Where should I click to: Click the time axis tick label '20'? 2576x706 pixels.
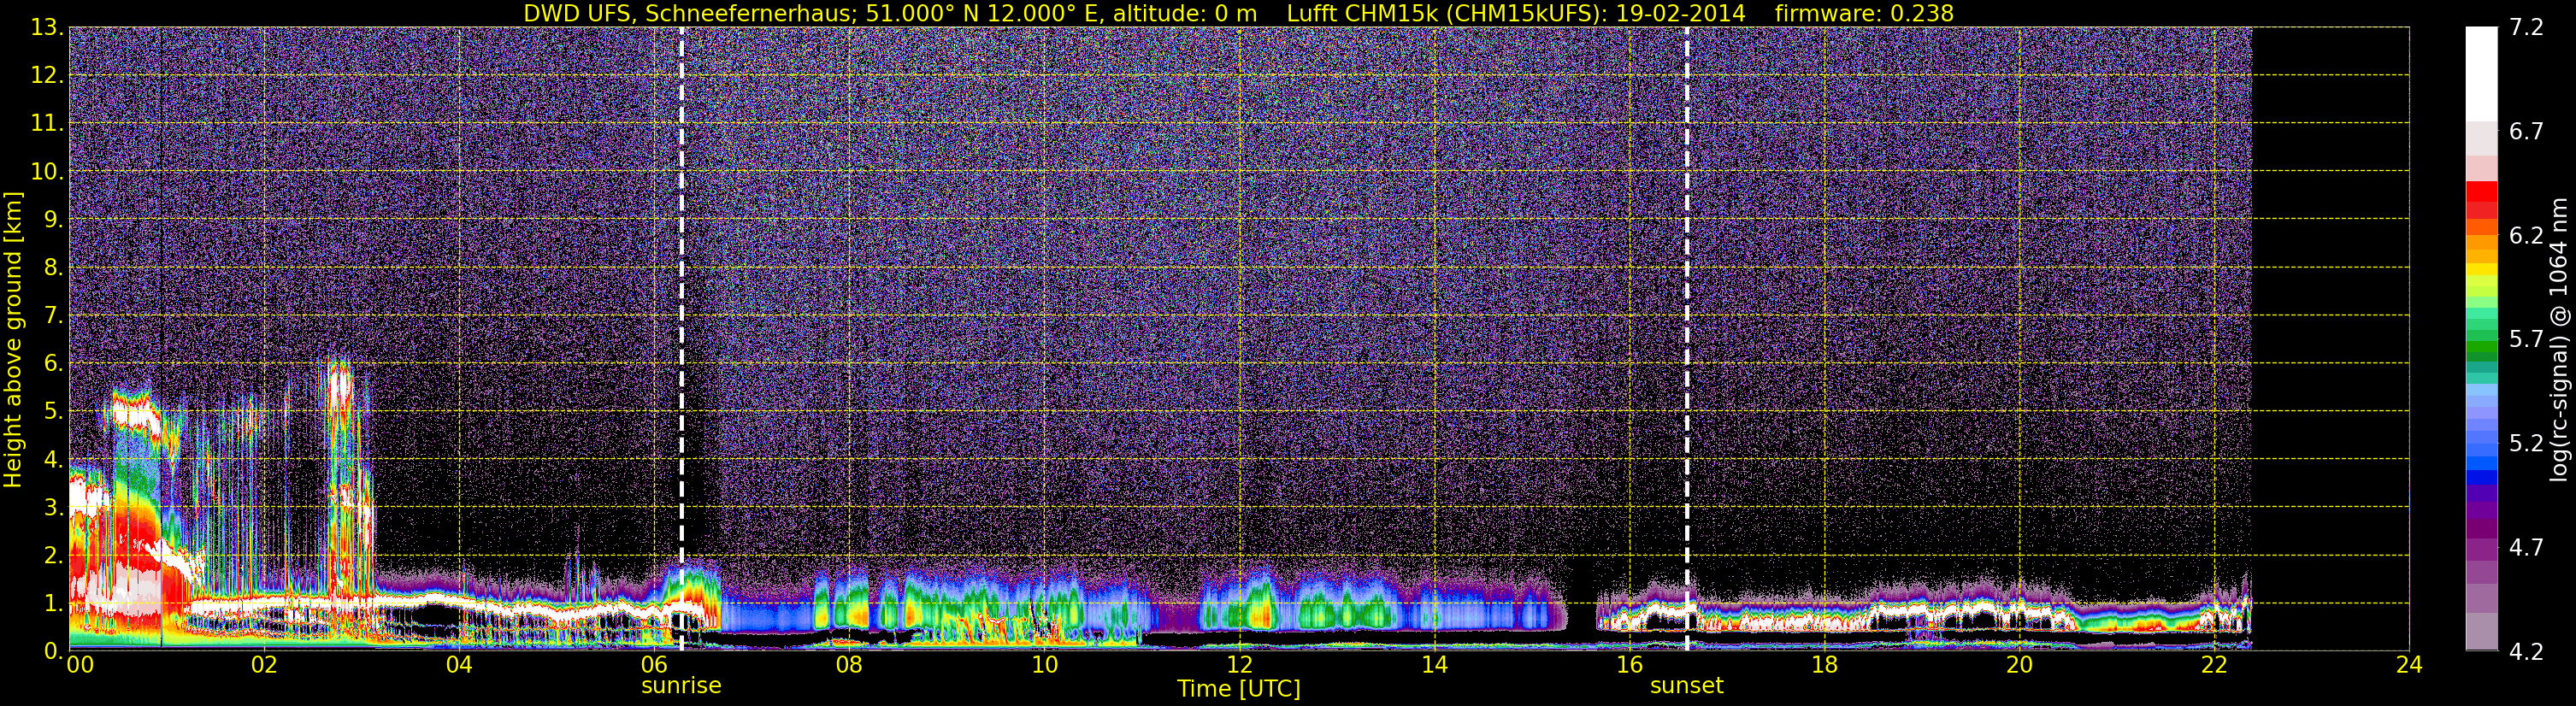2019,665
